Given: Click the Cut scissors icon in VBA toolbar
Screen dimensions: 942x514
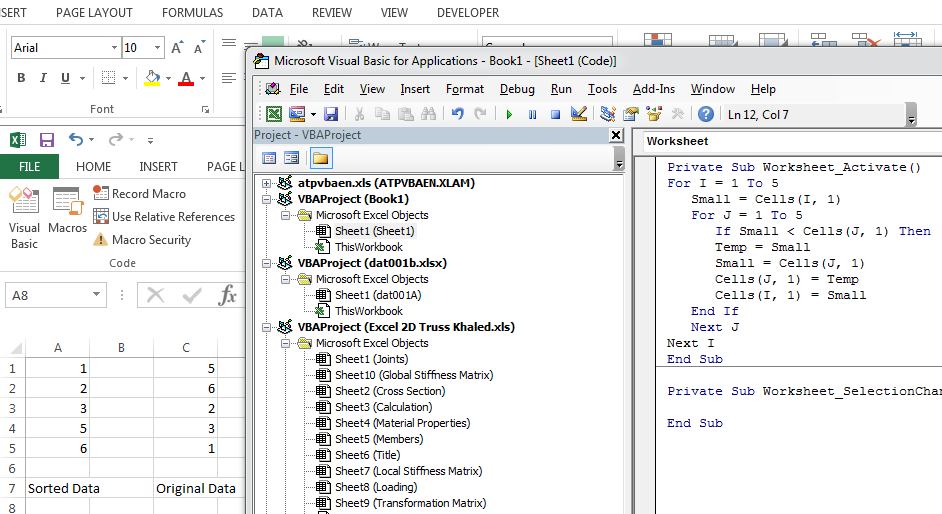Looking at the screenshot, I should pyautogui.click(x=360, y=113).
